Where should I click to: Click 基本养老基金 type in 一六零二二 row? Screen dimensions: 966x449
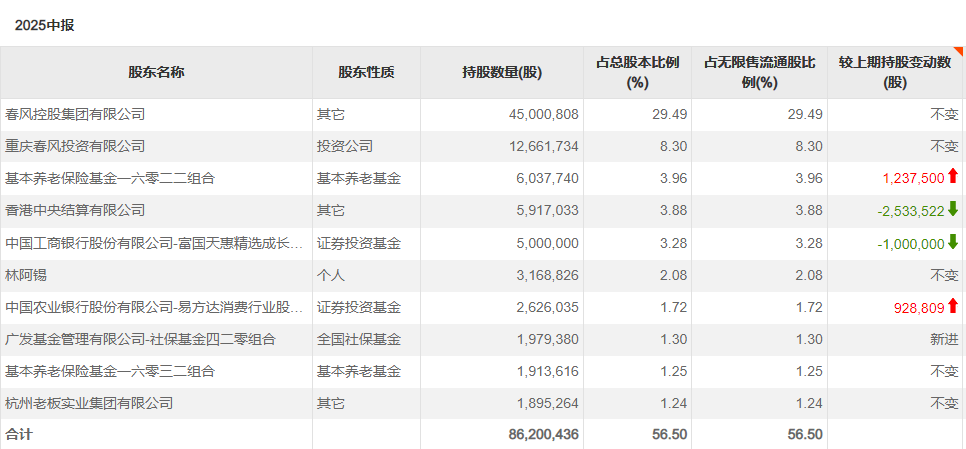[359, 179]
